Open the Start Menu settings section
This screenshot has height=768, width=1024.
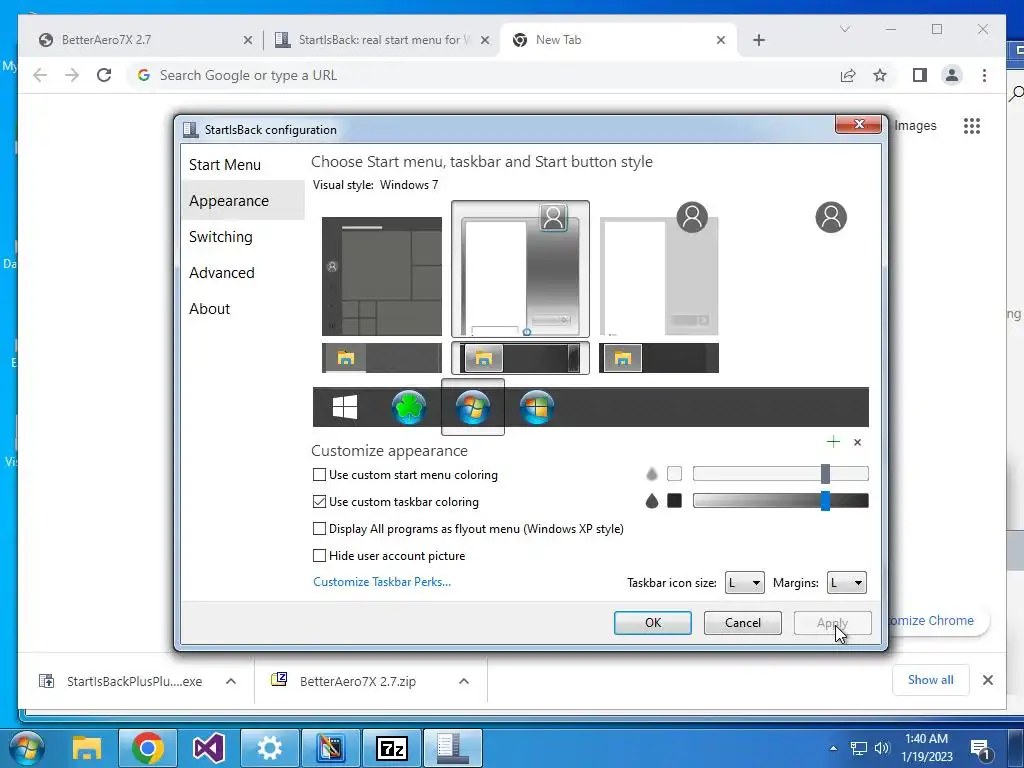225,165
